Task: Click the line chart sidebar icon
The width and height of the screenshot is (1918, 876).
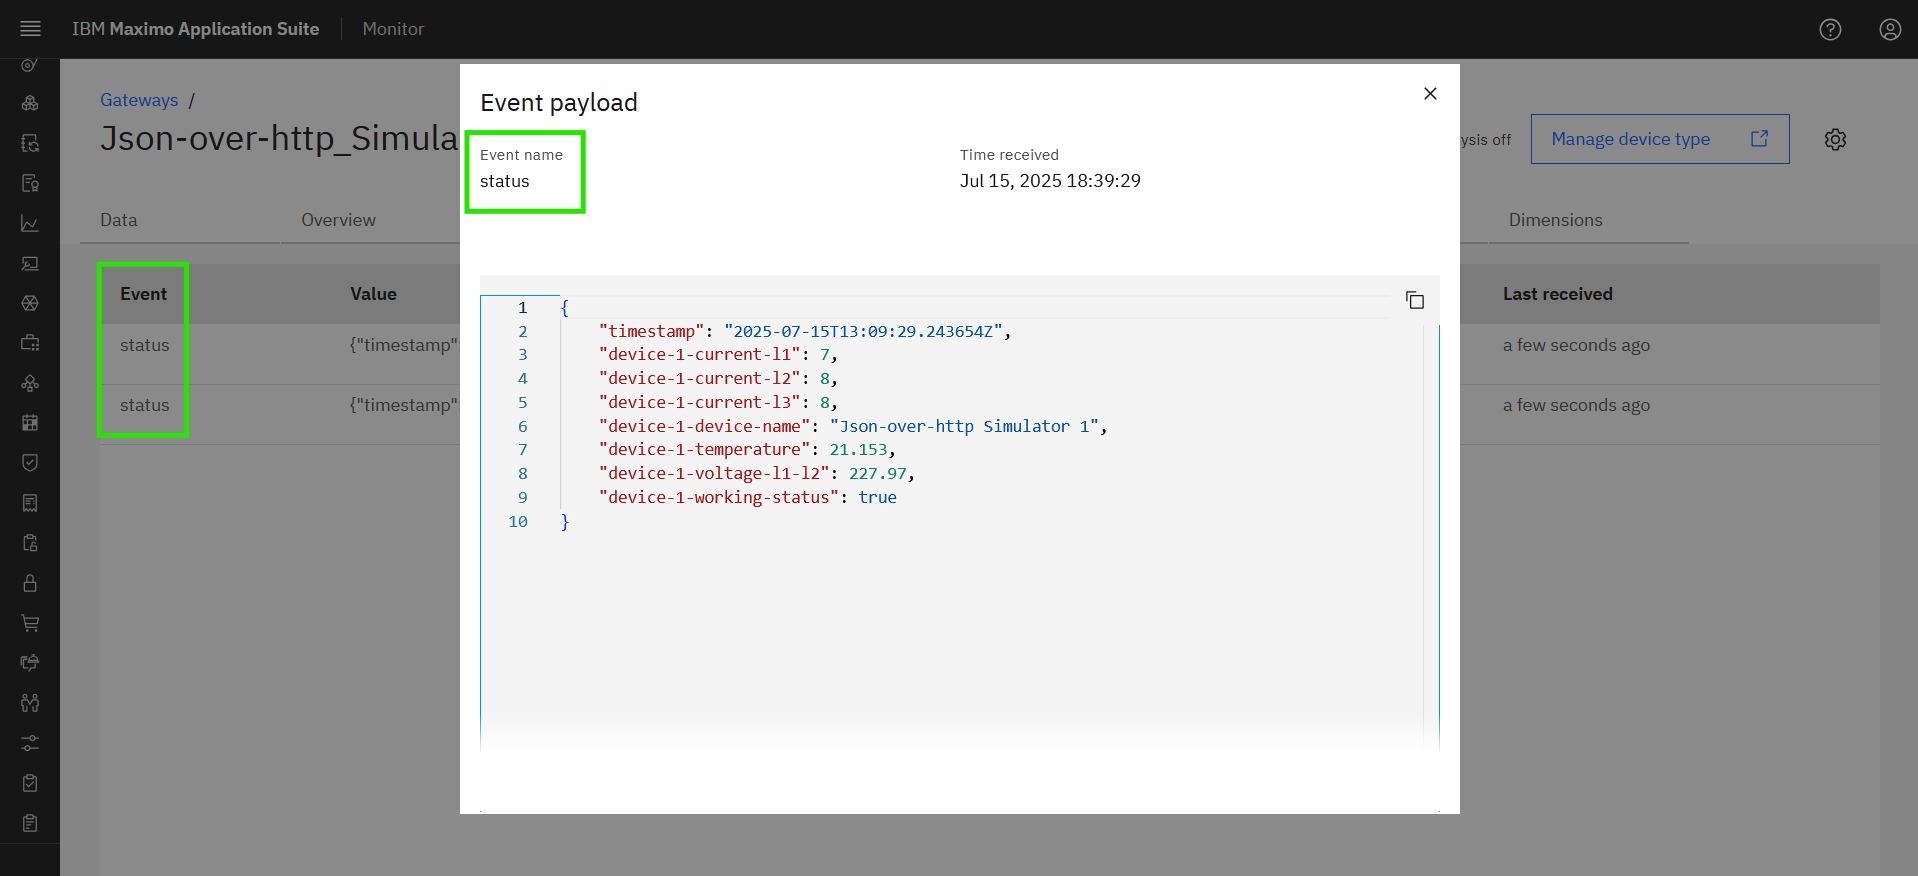Action: 30,223
